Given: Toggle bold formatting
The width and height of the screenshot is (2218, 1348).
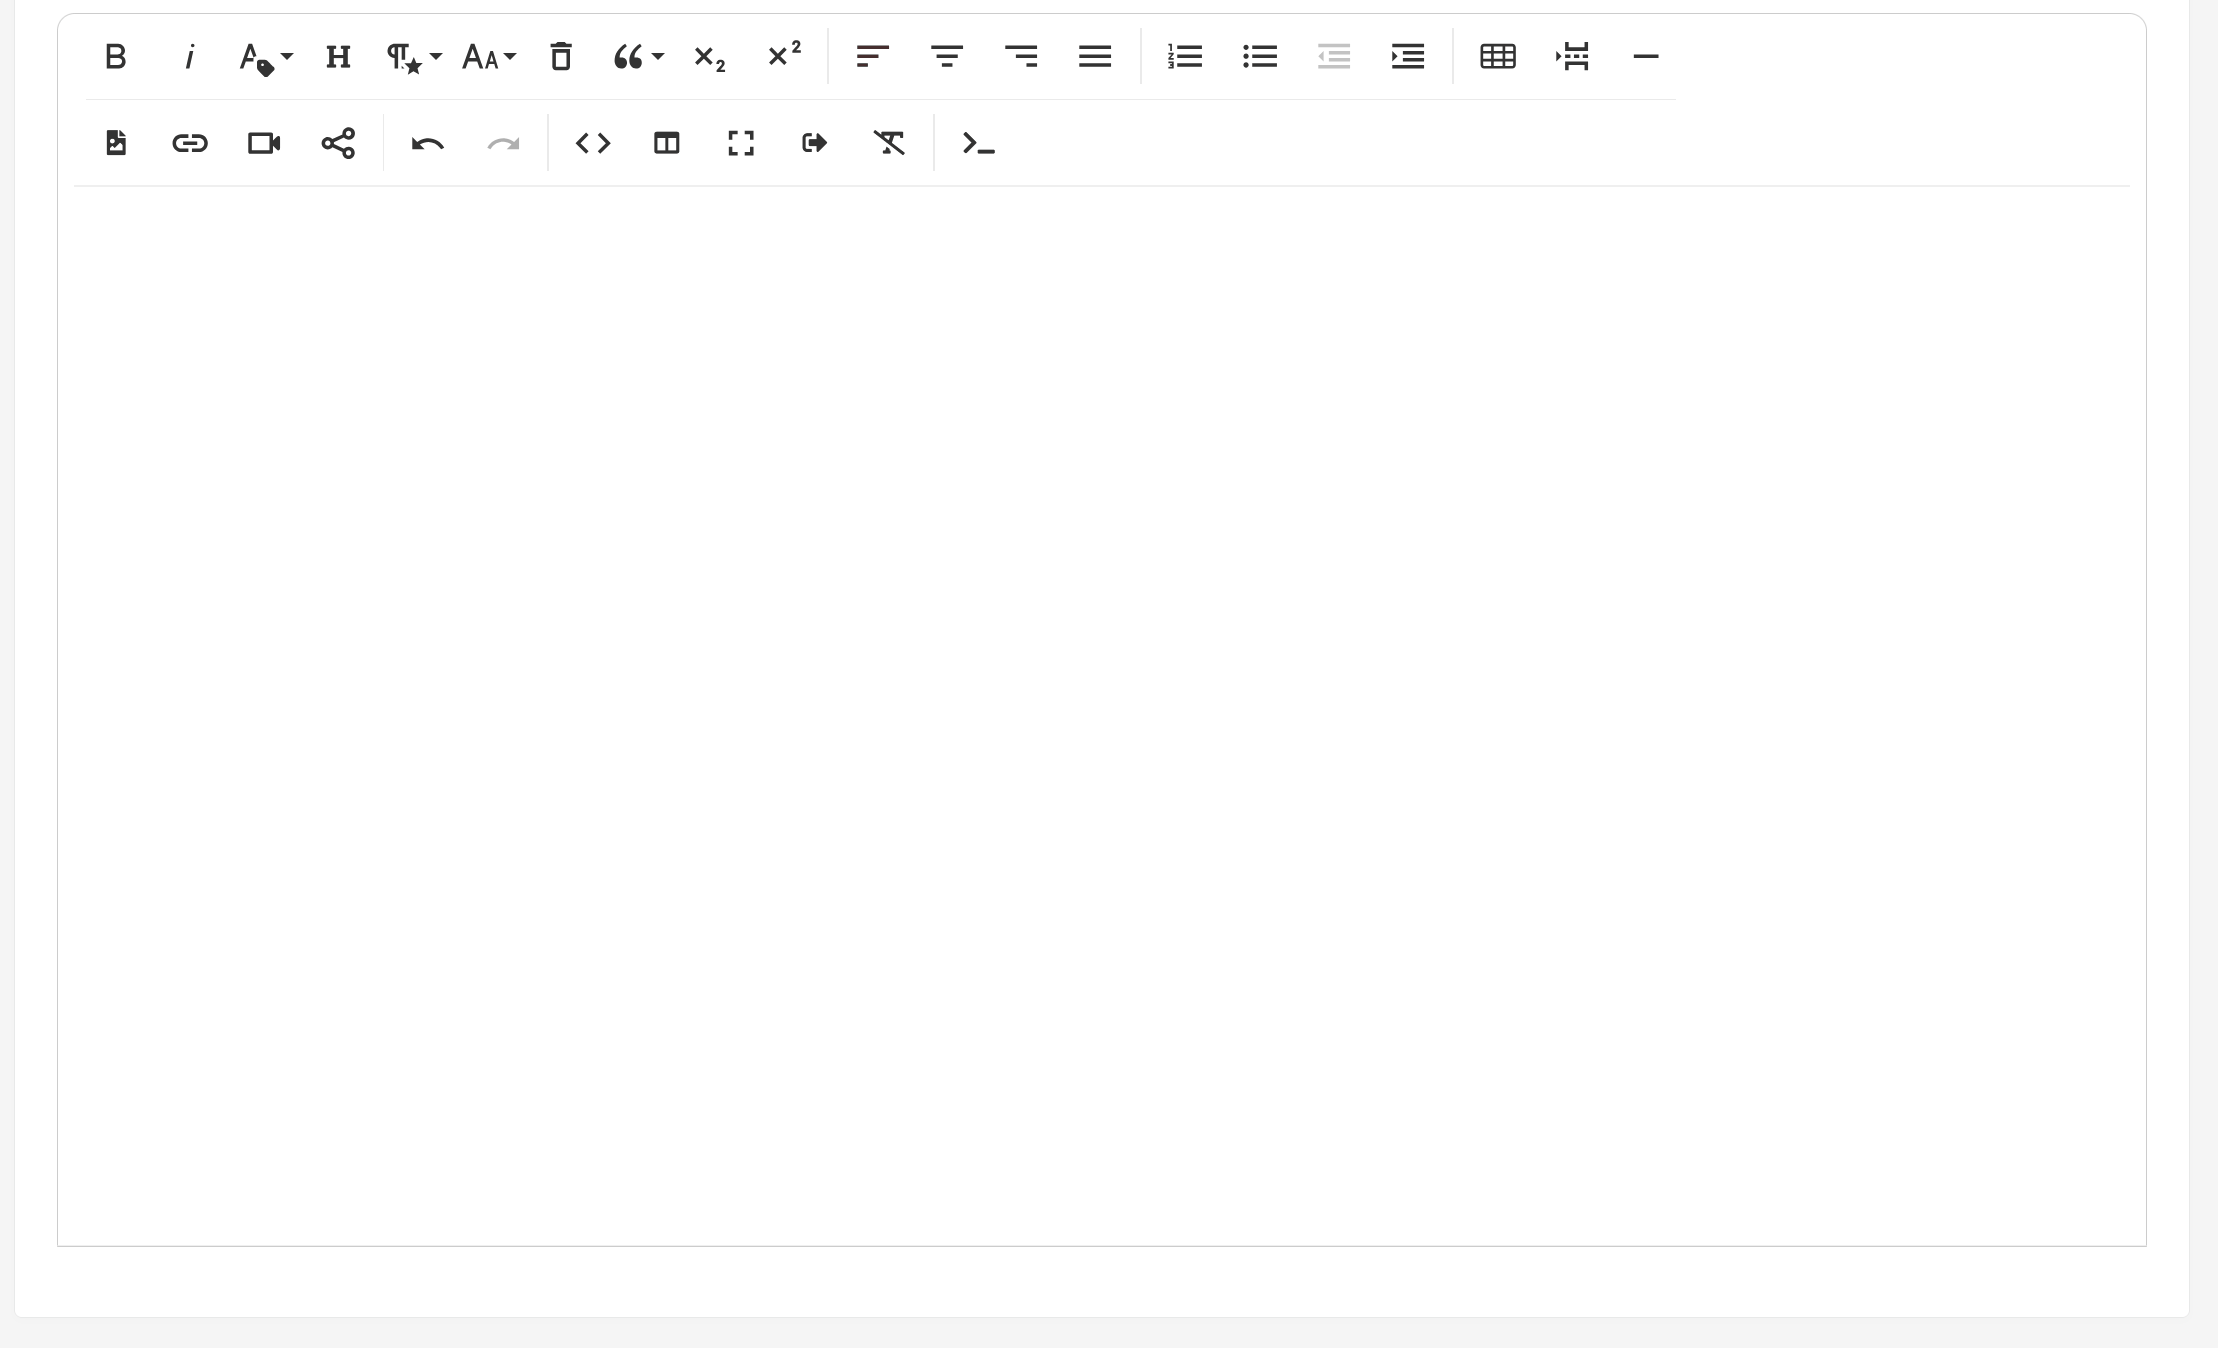Looking at the screenshot, I should point(116,57).
